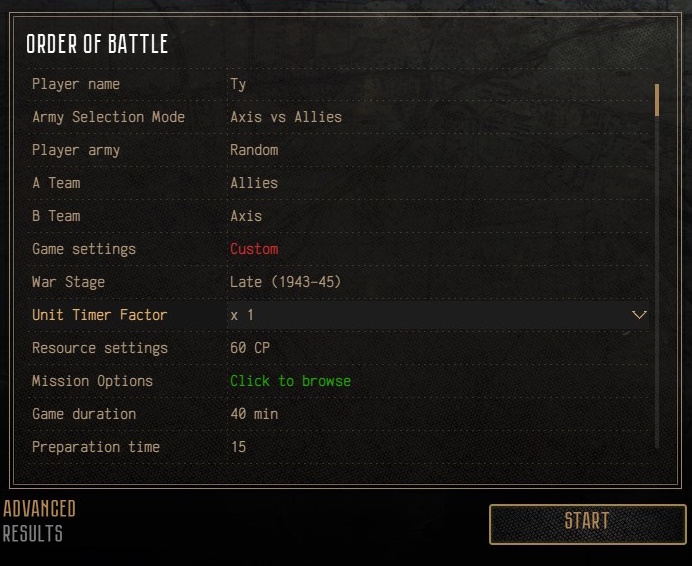
Task: Edit the Player name field showing Ty
Action: pos(238,84)
